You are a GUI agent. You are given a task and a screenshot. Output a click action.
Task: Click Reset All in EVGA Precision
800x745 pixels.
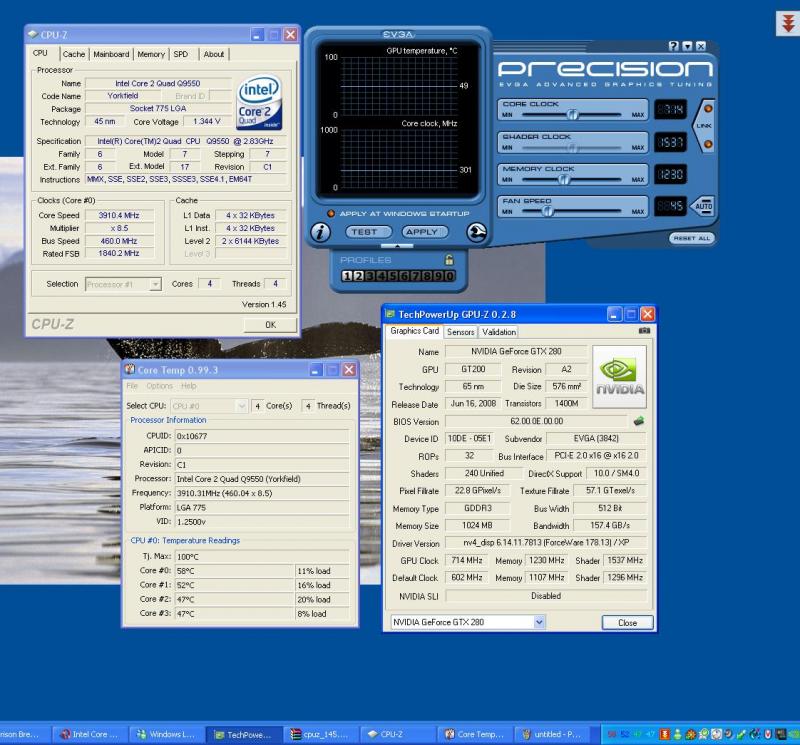point(691,238)
